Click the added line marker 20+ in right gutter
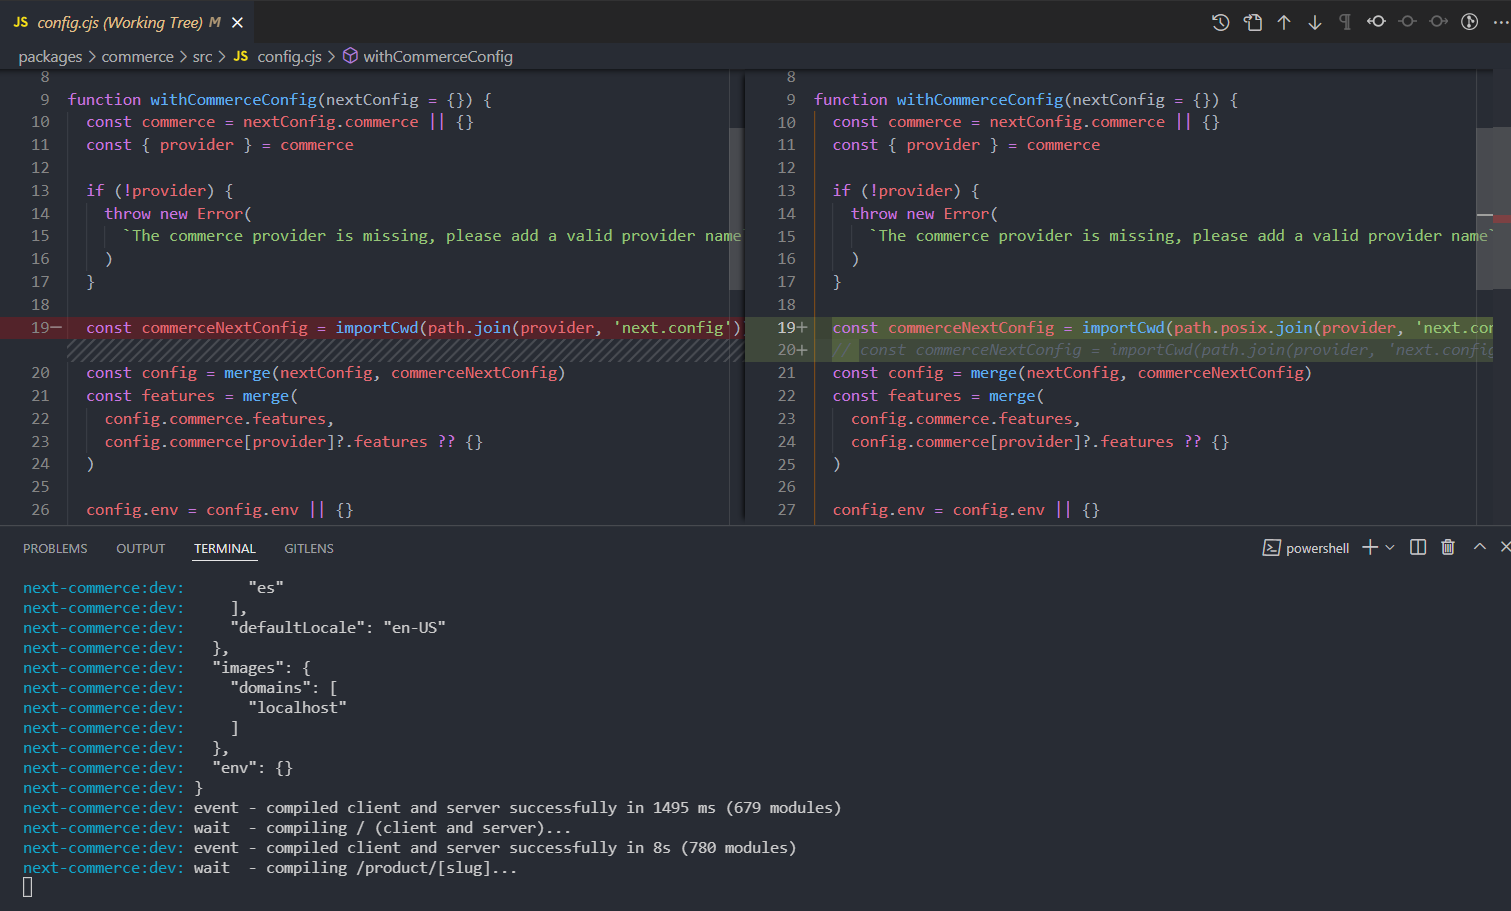 pyautogui.click(x=792, y=350)
